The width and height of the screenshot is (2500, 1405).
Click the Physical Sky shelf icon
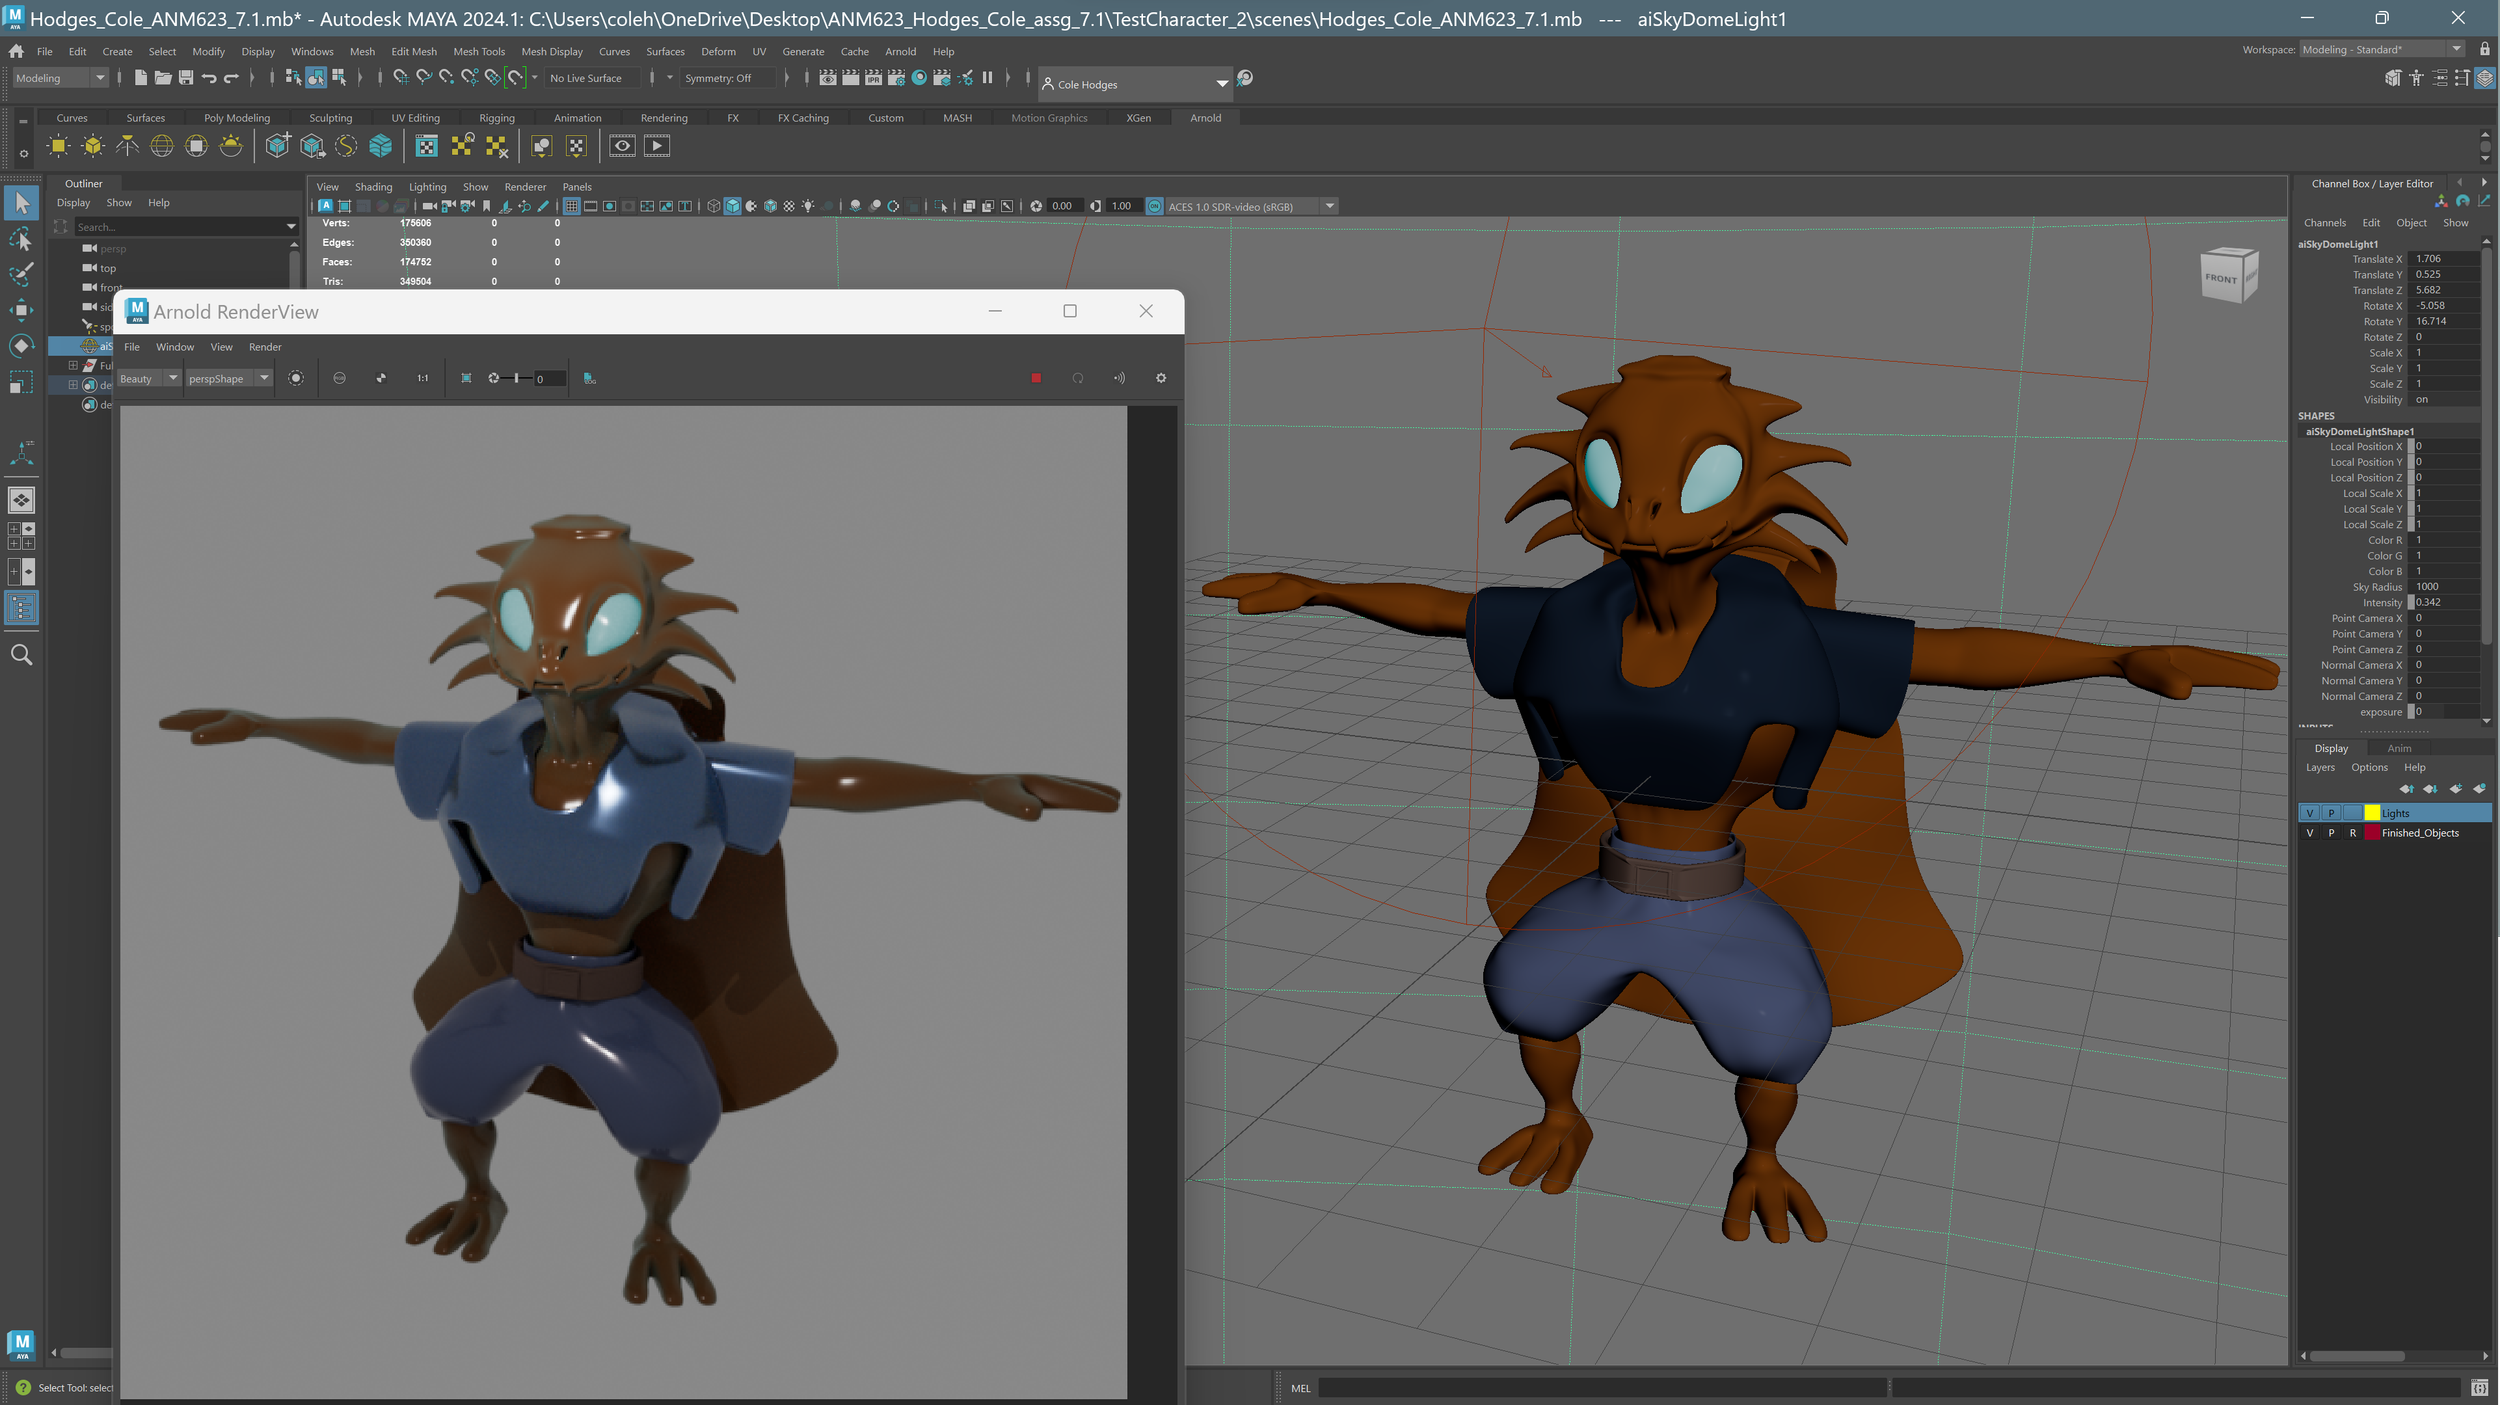[x=231, y=146]
